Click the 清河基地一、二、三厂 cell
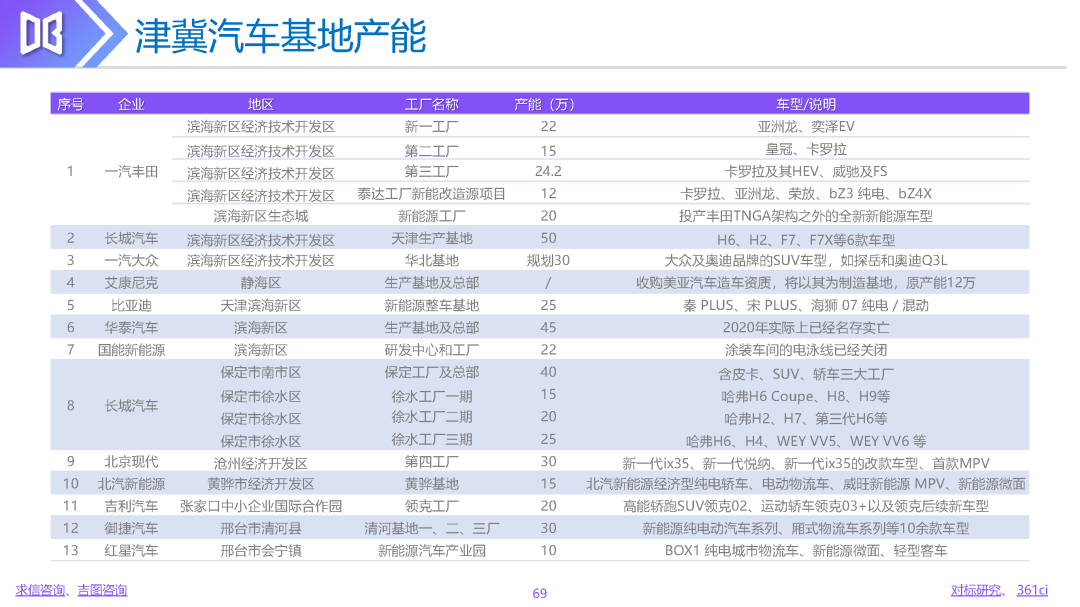1080x607 pixels. 431,528
